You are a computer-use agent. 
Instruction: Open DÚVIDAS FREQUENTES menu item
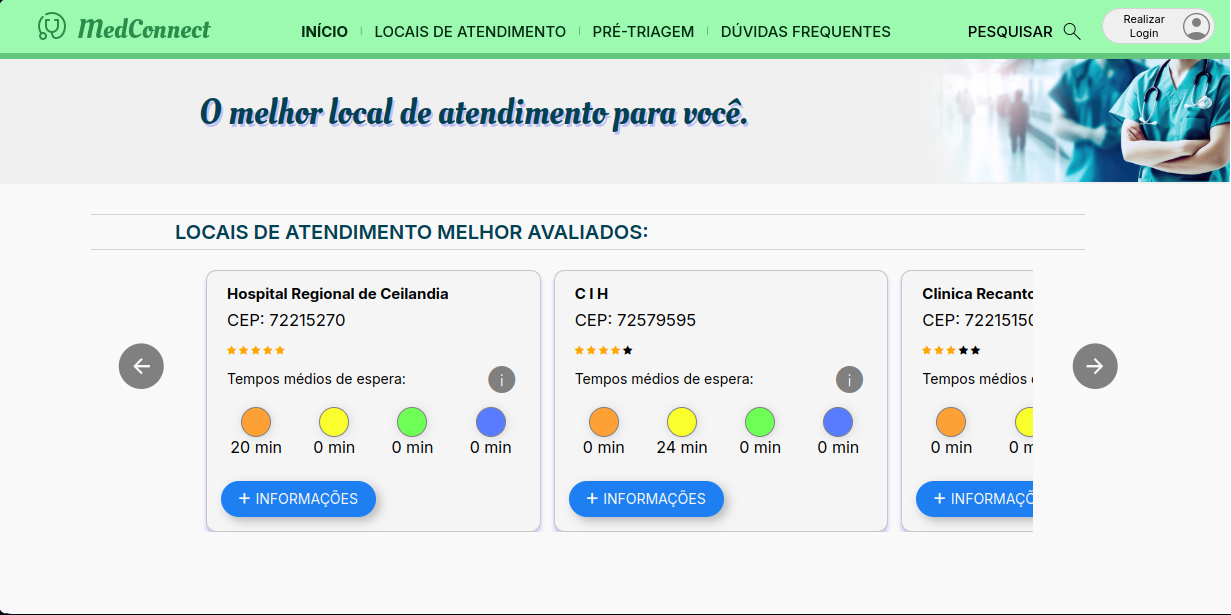pos(806,32)
